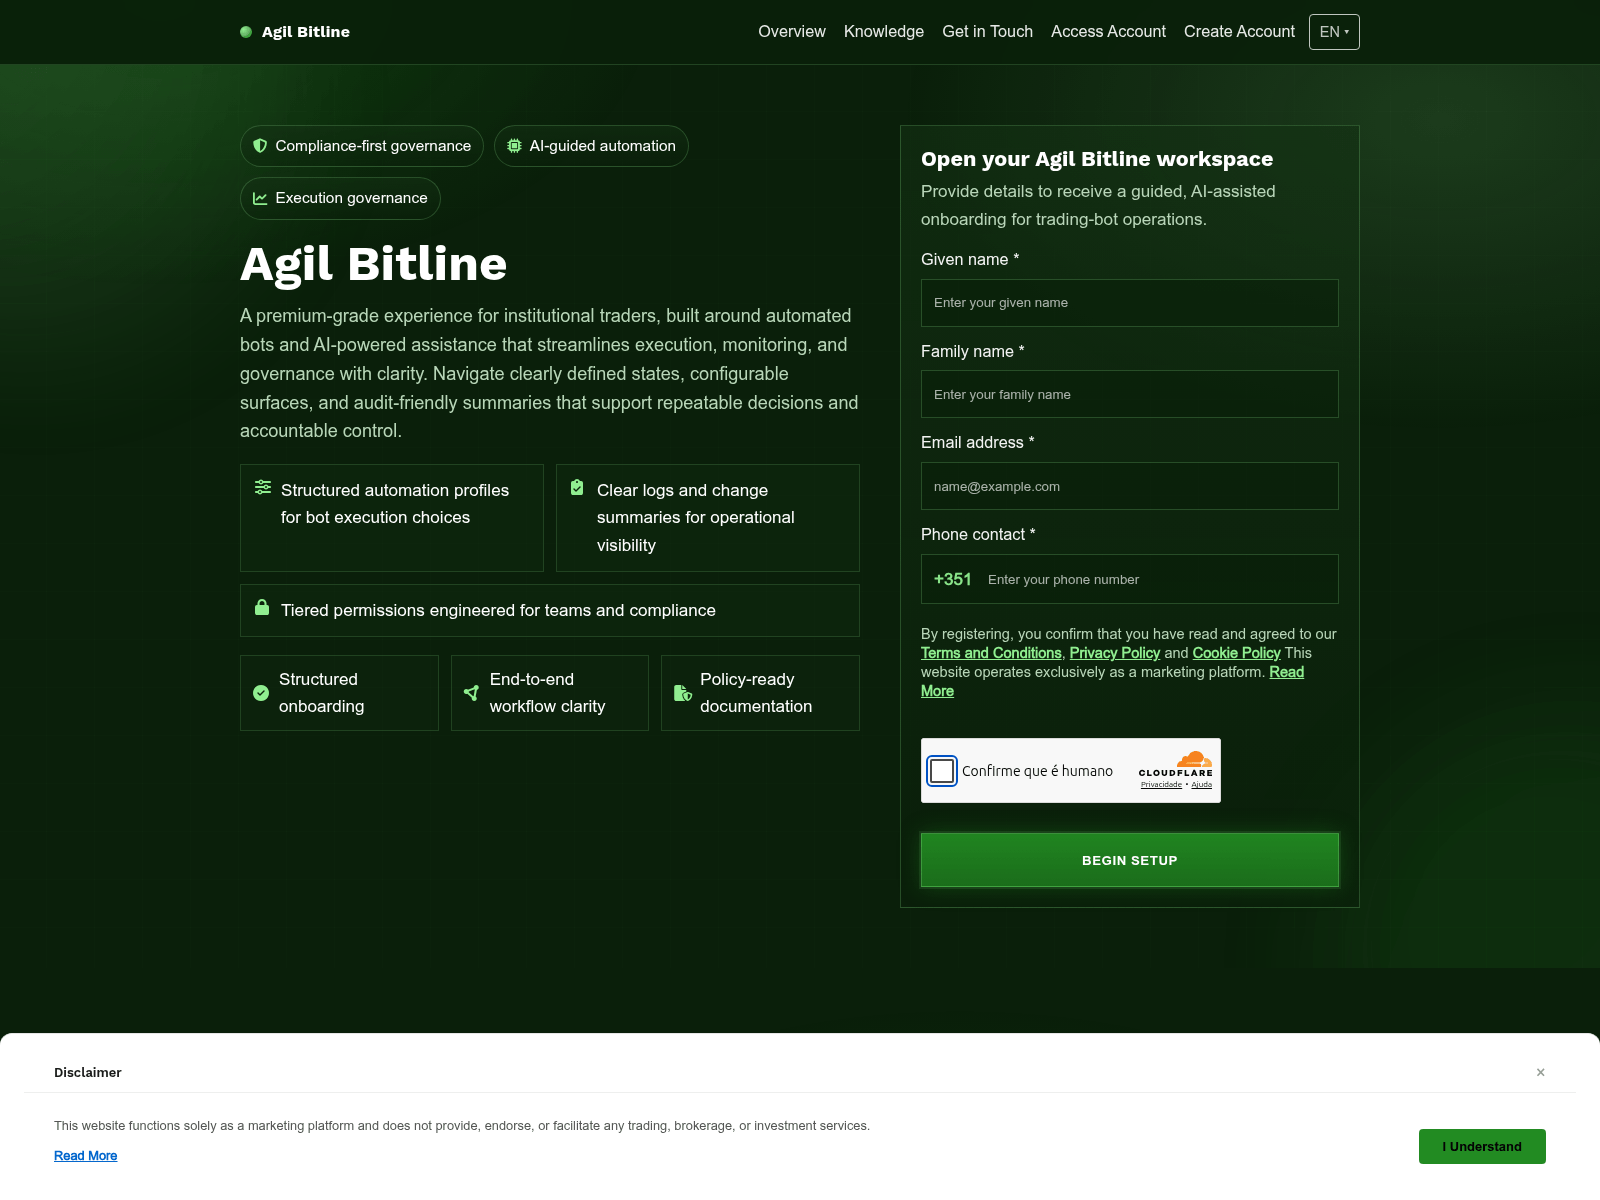Open the EN language dropdown
The image size is (1600, 1200).
click(1334, 32)
